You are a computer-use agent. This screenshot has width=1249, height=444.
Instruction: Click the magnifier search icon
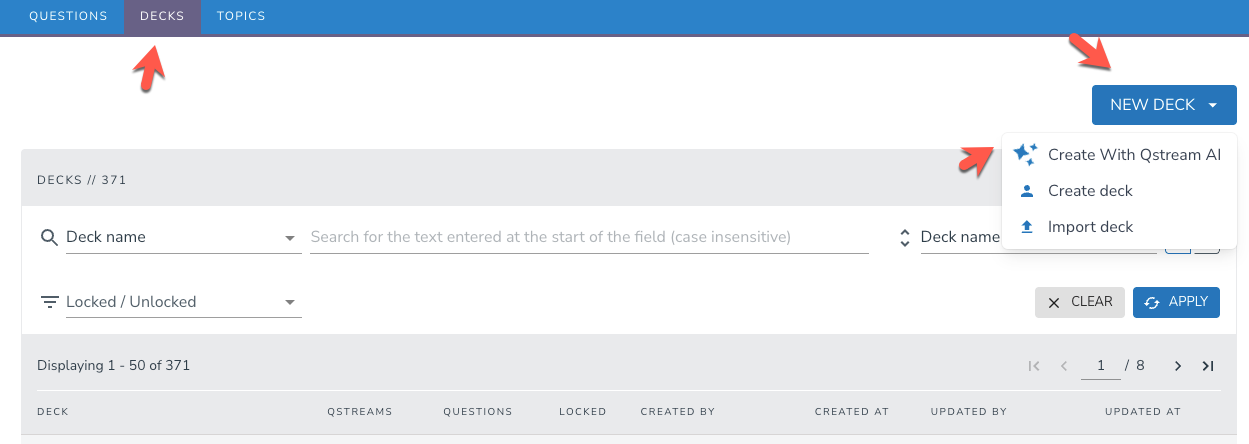pyautogui.click(x=49, y=238)
